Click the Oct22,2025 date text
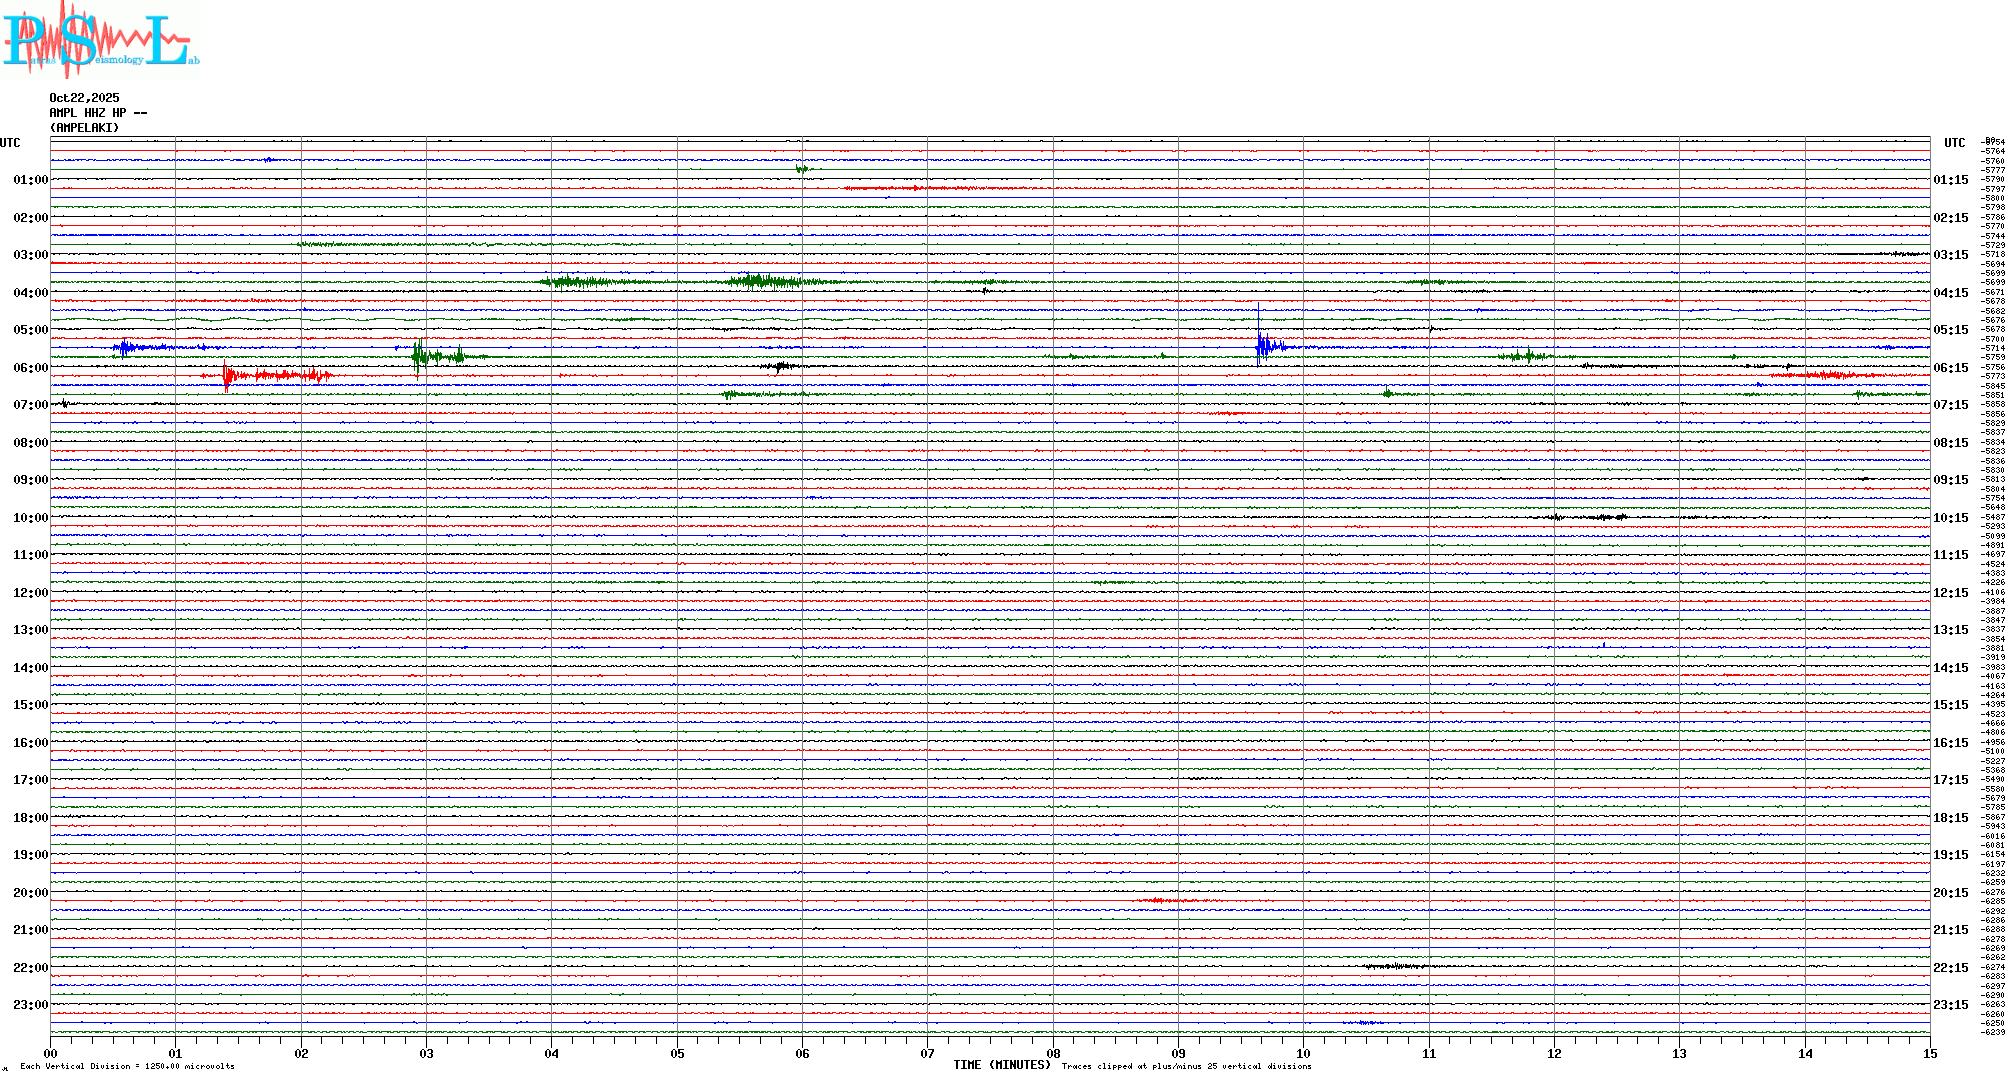This screenshot has width=2010, height=1080. 84,98
